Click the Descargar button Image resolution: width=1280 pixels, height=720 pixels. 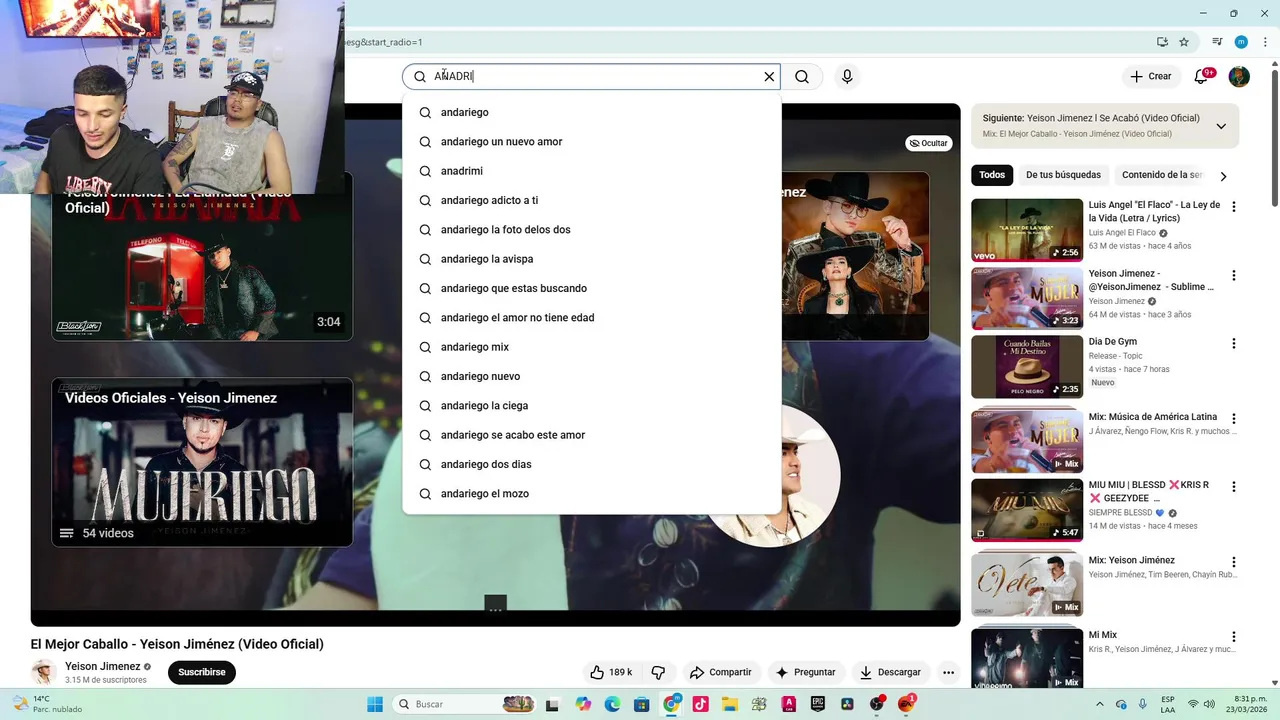pos(890,672)
